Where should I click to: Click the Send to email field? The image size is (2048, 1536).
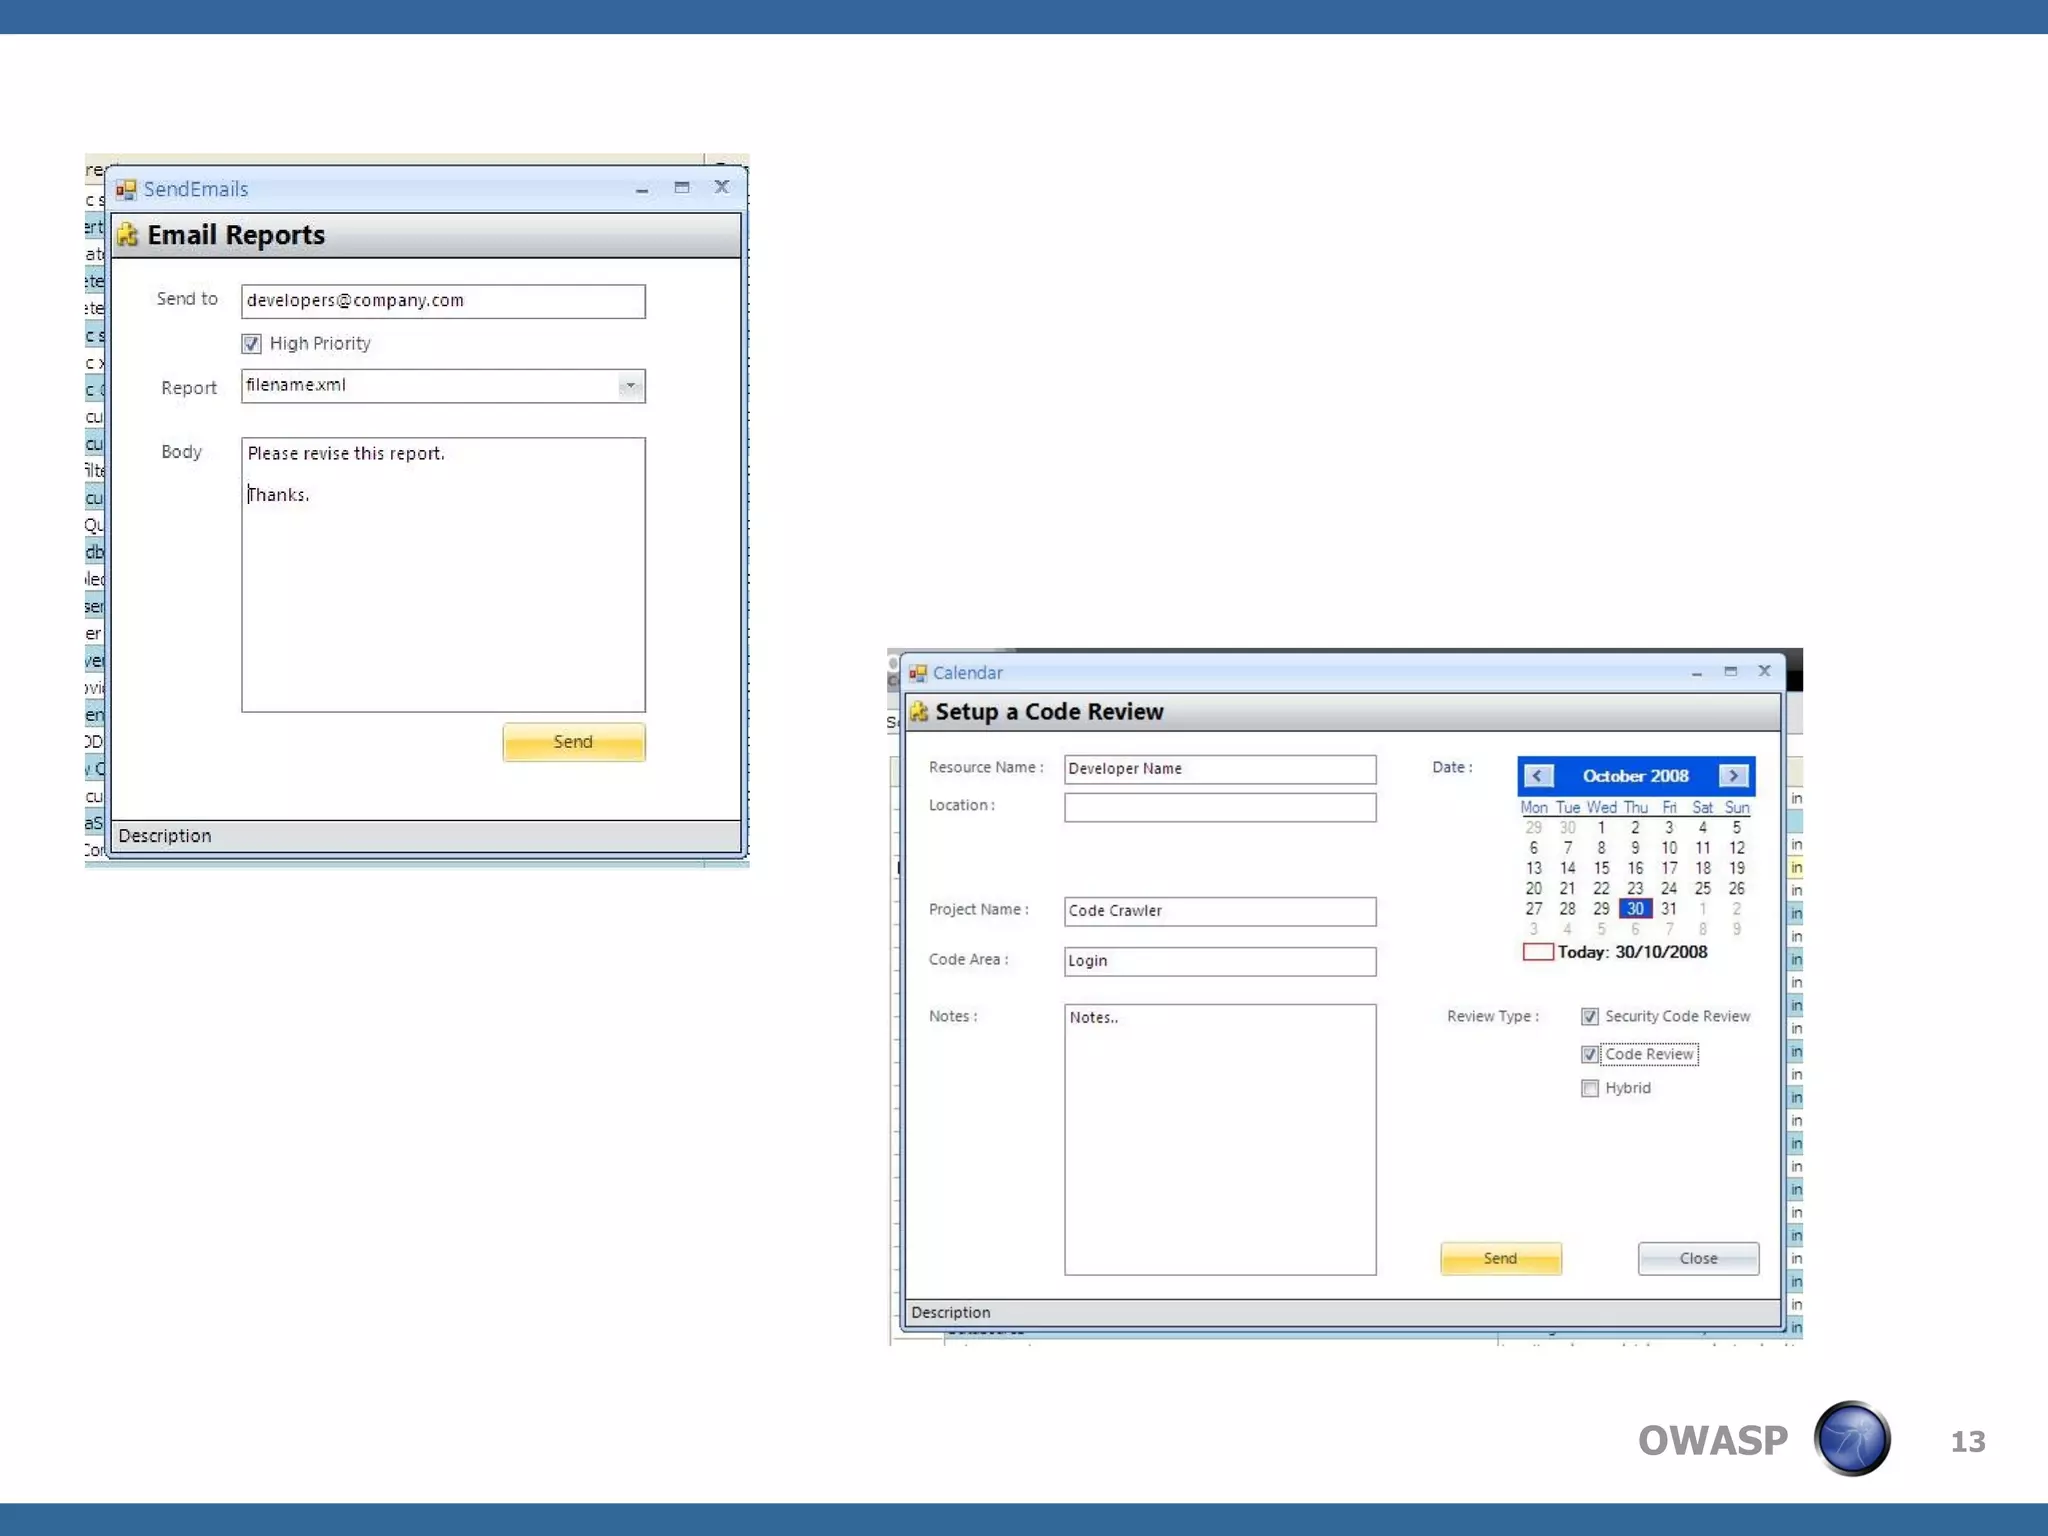pos(442,301)
